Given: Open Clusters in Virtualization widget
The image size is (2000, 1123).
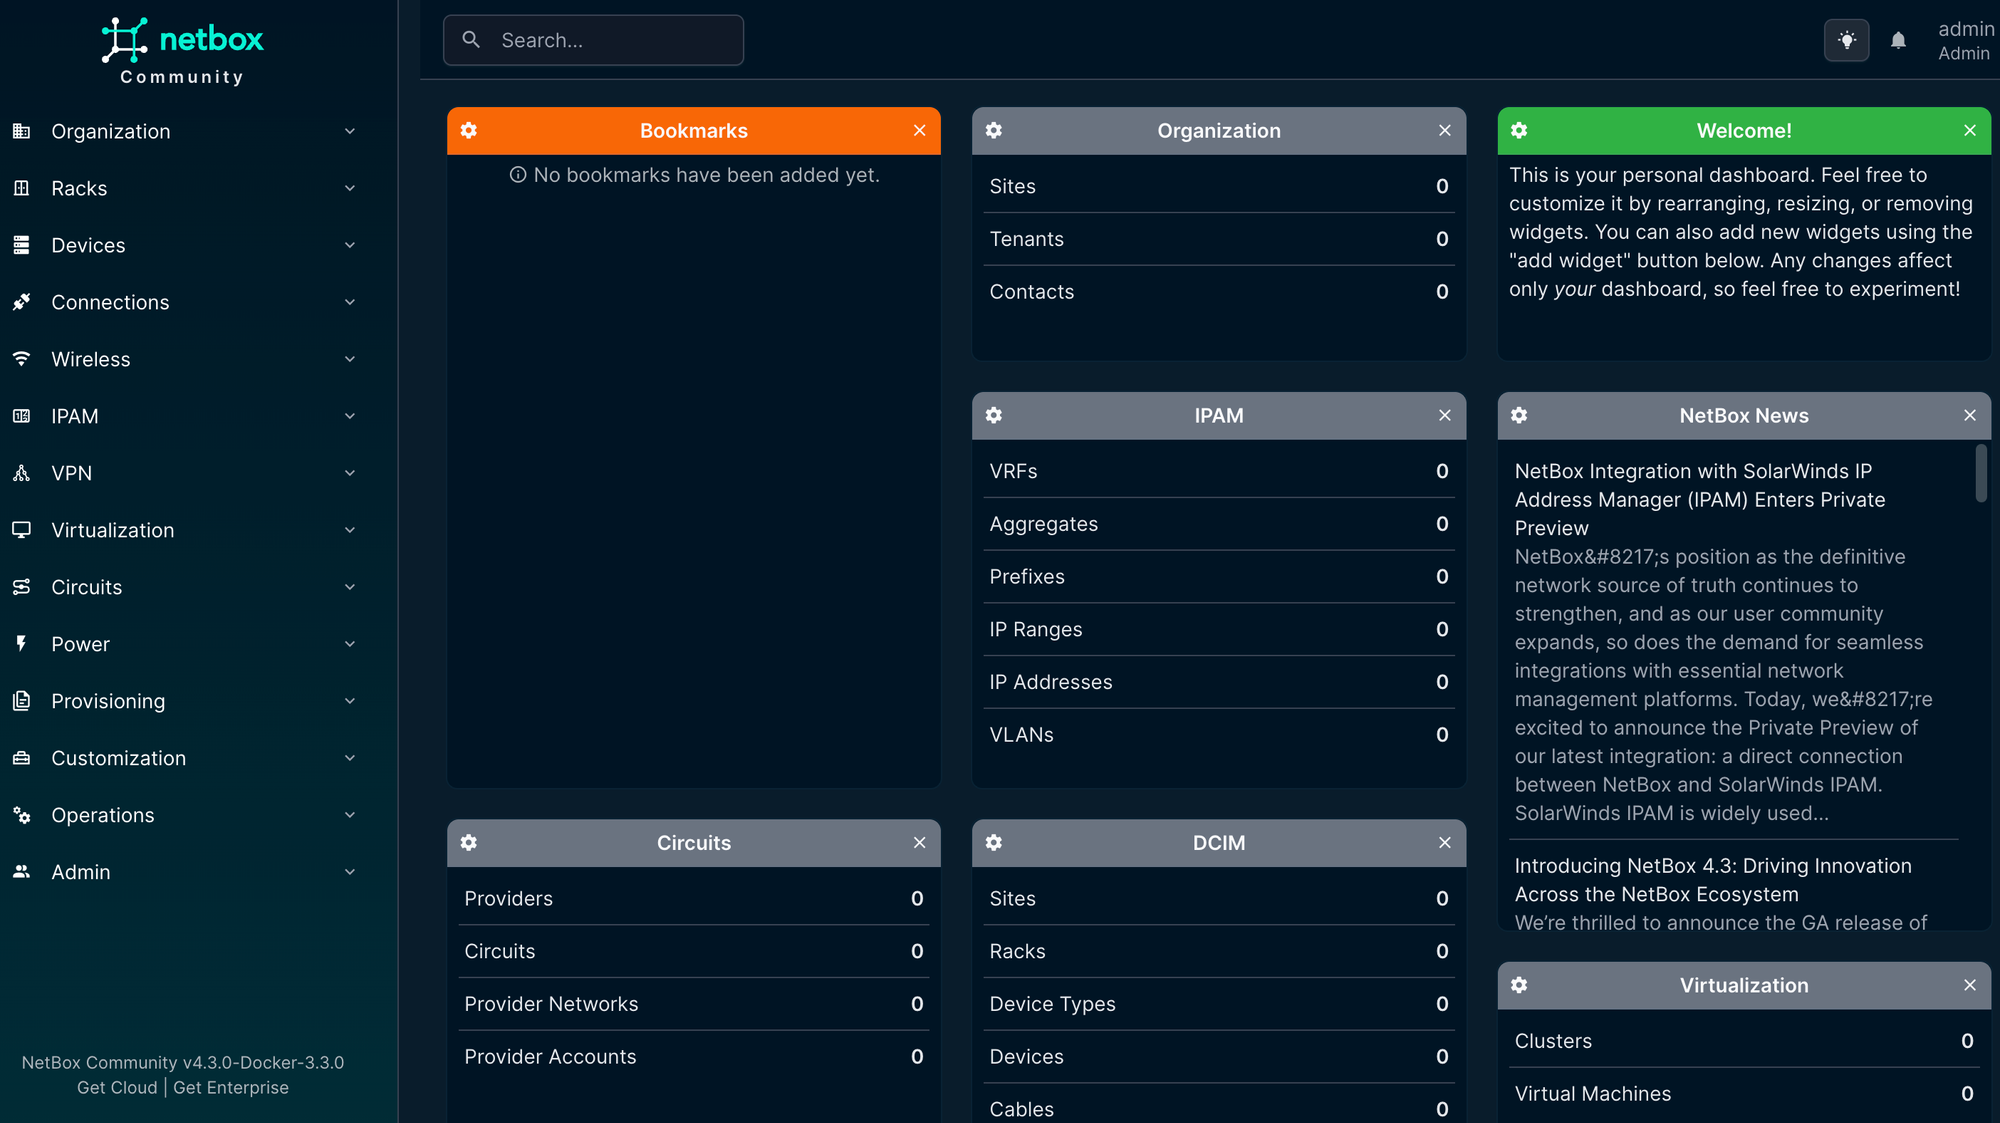Looking at the screenshot, I should (1743, 1041).
